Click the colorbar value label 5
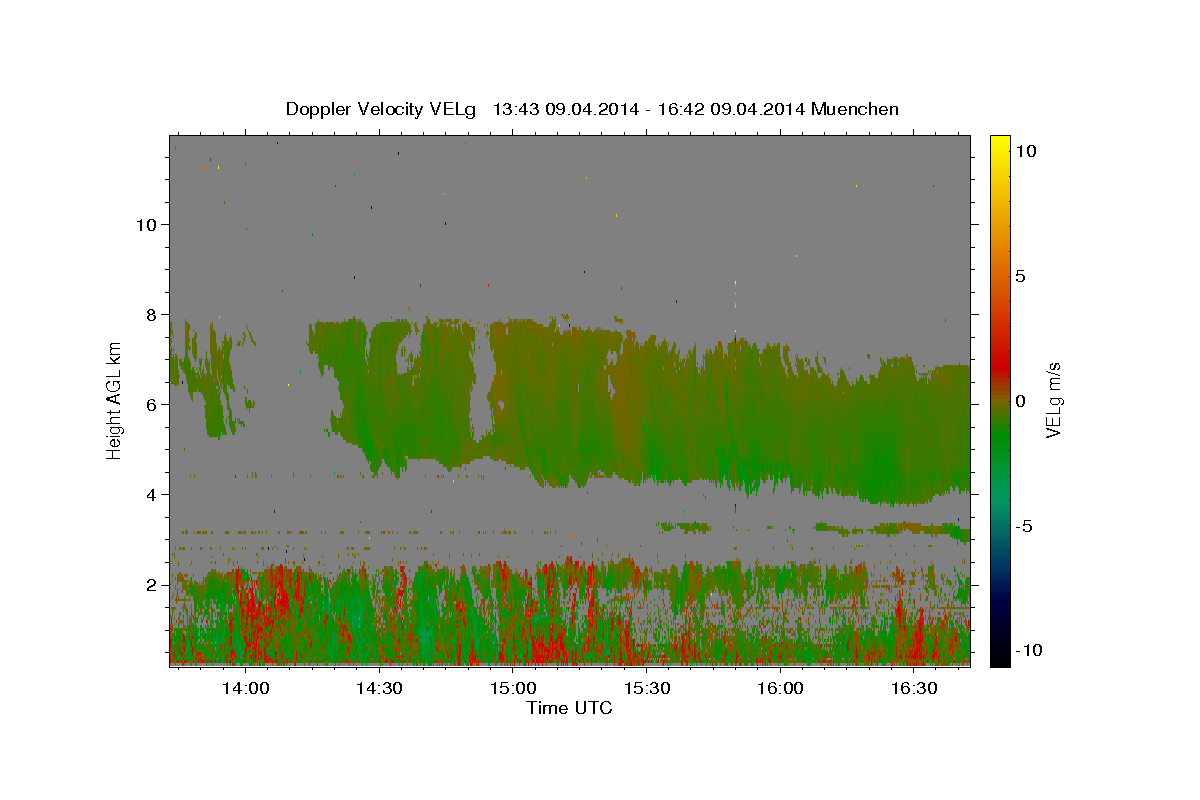This screenshot has width=1200, height=800. pyautogui.click(x=1019, y=276)
